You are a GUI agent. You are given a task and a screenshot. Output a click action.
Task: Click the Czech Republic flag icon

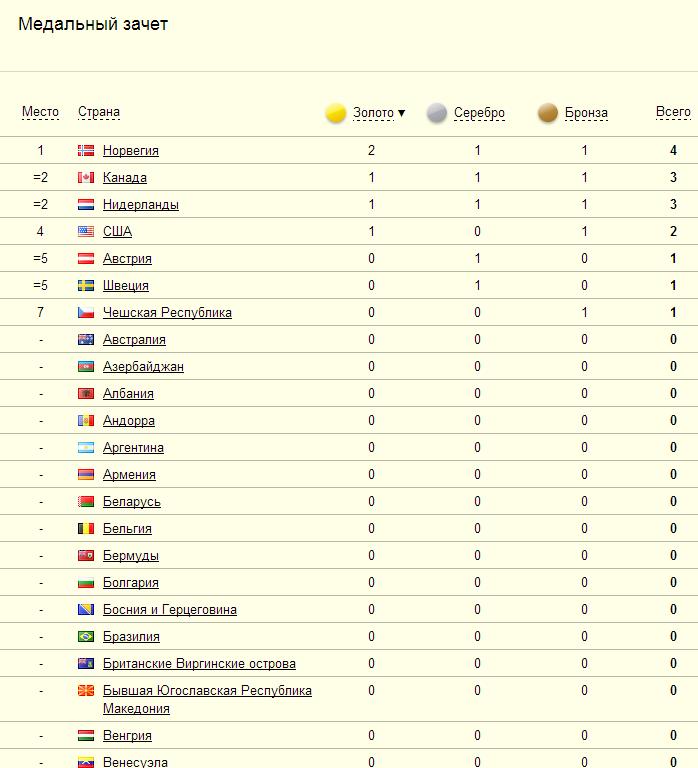[x=86, y=313]
